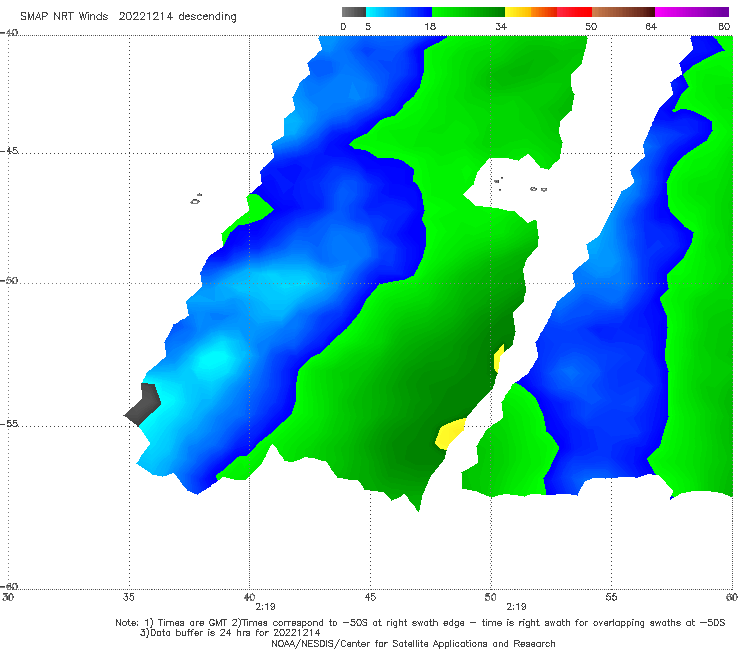Screen dimensions: 740x650
Task: Click the dark gray low-wind patch on the map
Action: click(143, 404)
